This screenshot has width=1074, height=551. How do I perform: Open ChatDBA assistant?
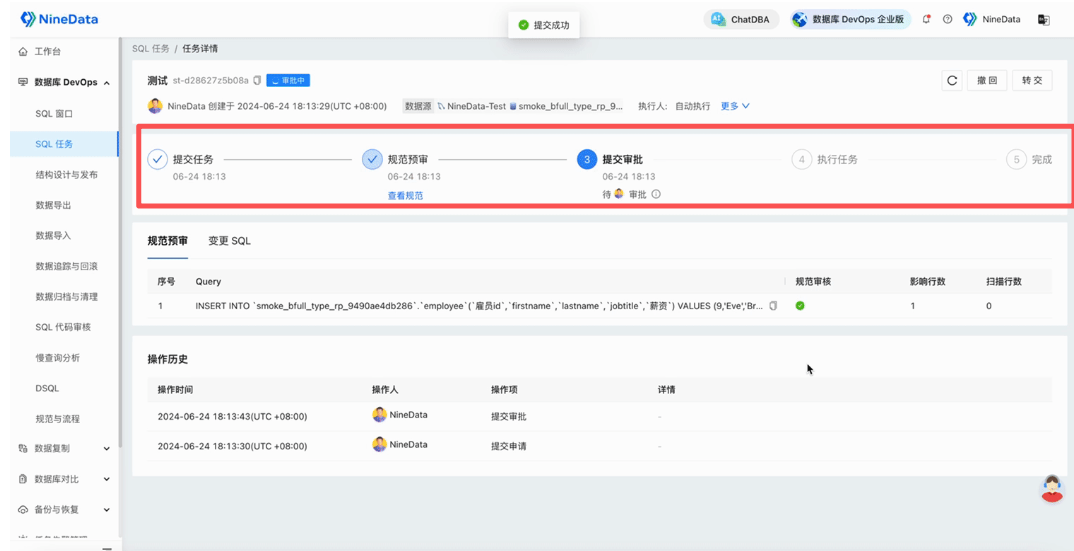(741, 20)
